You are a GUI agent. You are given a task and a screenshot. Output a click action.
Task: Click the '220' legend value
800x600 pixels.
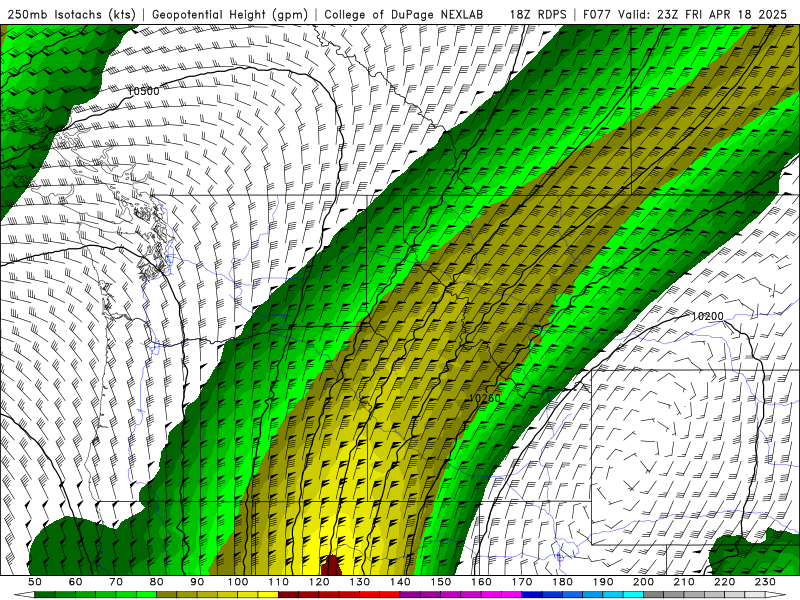724,582
